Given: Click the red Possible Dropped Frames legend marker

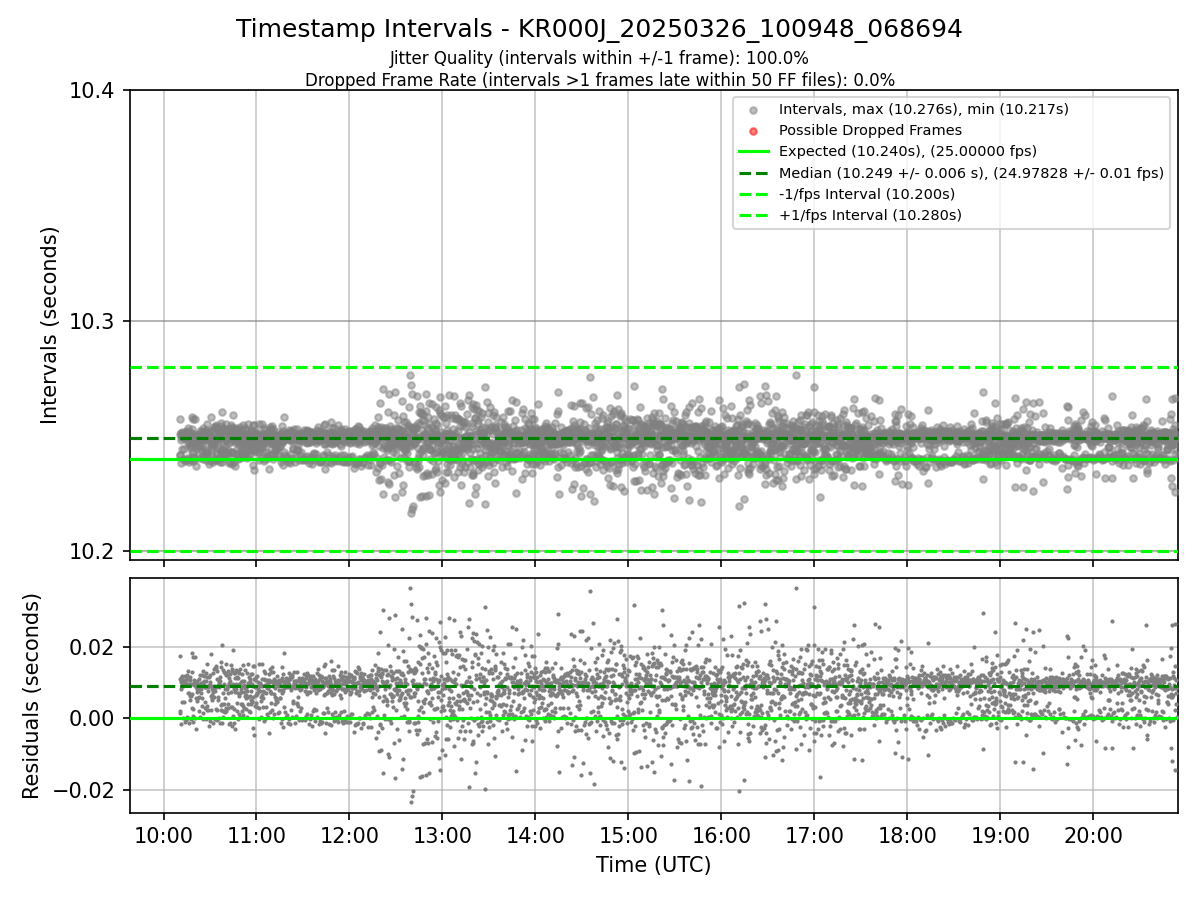Looking at the screenshot, I should click(754, 131).
